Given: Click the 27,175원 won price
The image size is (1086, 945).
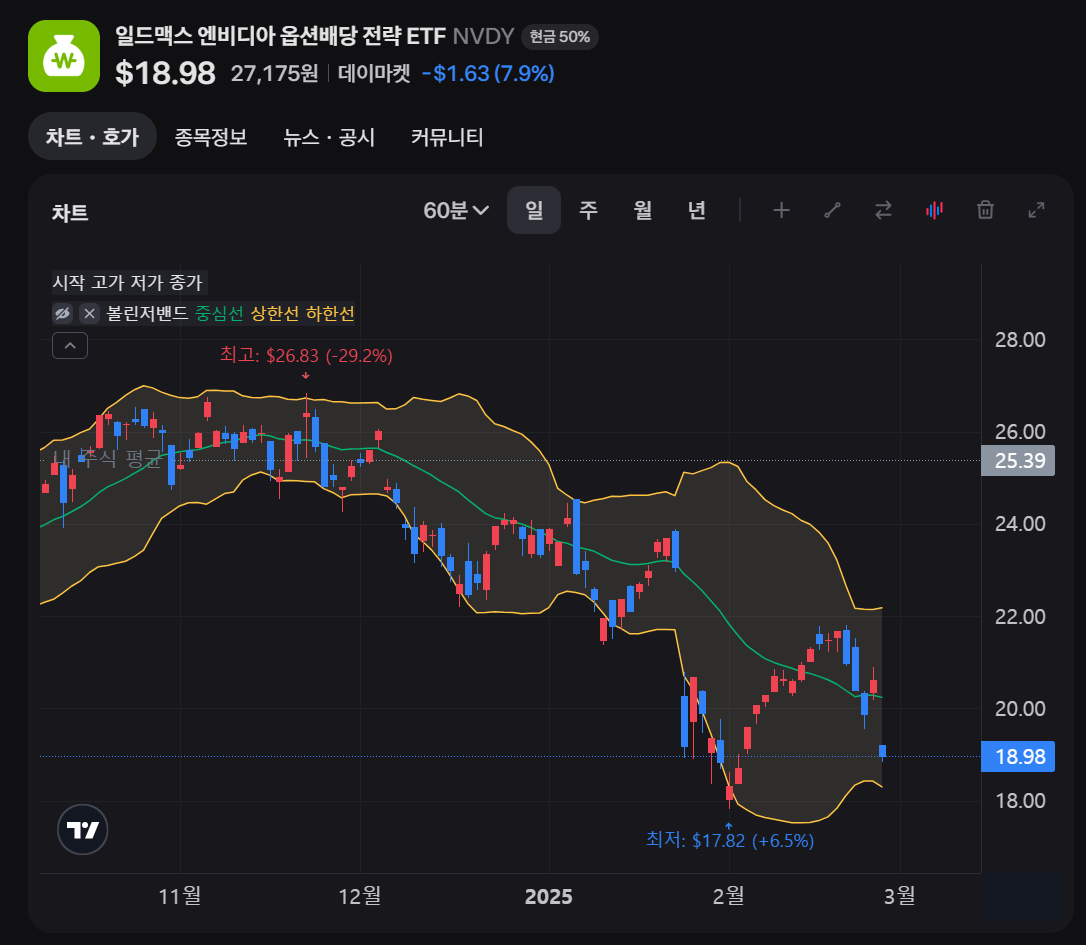Looking at the screenshot, I should pyautogui.click(x=274, y=73).
